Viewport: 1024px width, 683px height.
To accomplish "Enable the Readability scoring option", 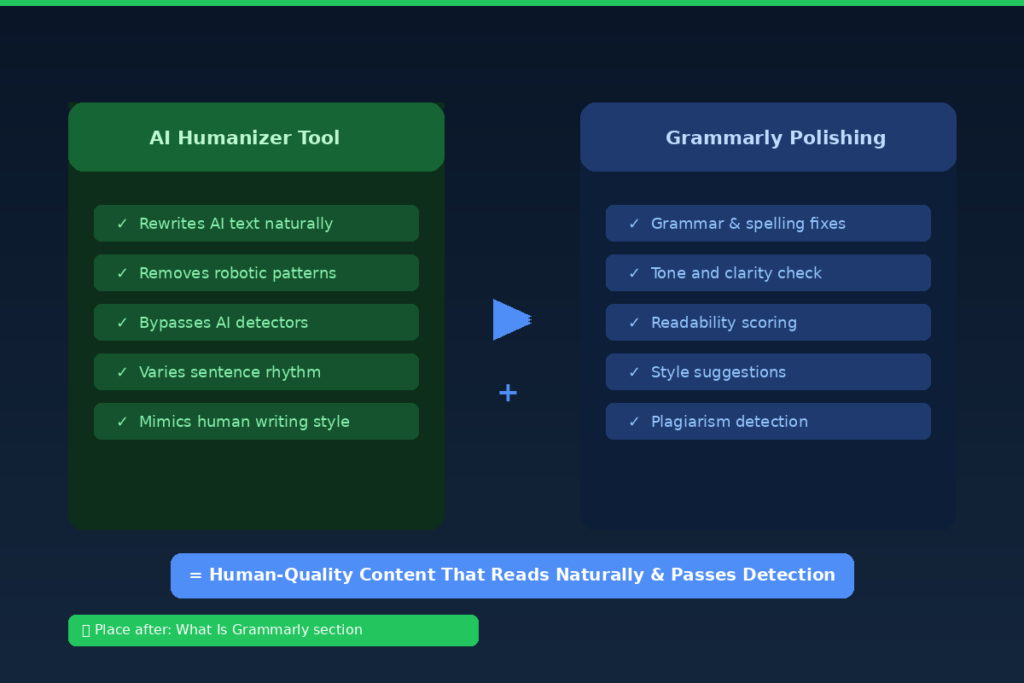I will point(768,322).
